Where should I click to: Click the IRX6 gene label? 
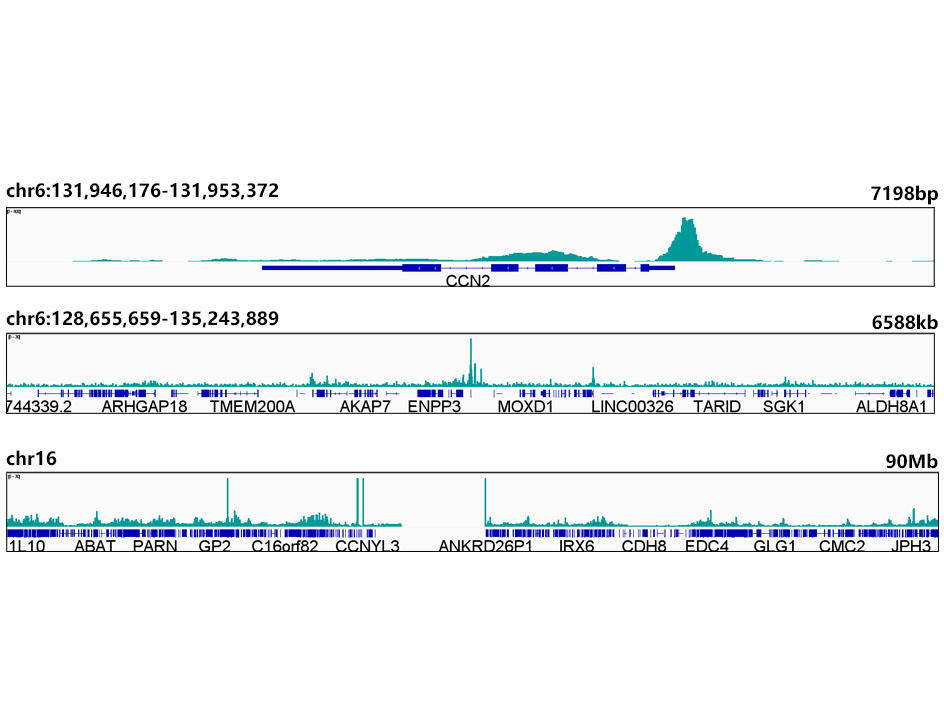[x=577, y=546]
